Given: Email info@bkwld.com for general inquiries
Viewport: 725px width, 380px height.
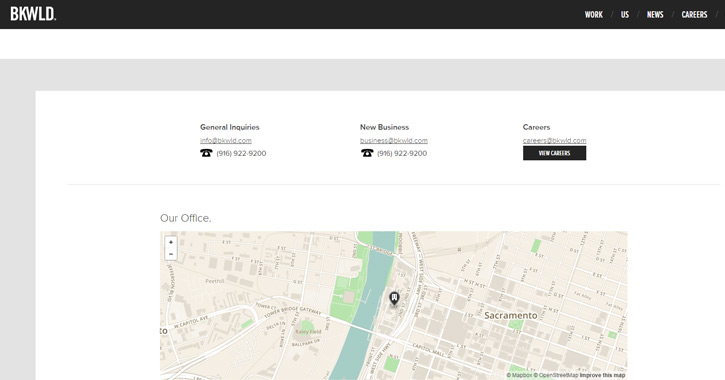Looking at the screenshot, I should click(226, 141).
